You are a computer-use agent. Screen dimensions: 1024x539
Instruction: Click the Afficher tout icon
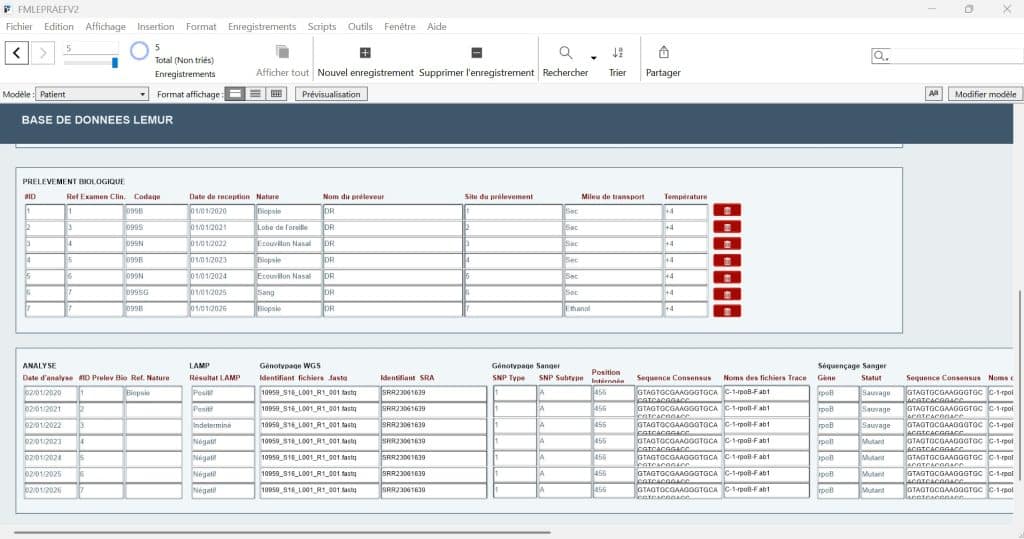(282, 53)
